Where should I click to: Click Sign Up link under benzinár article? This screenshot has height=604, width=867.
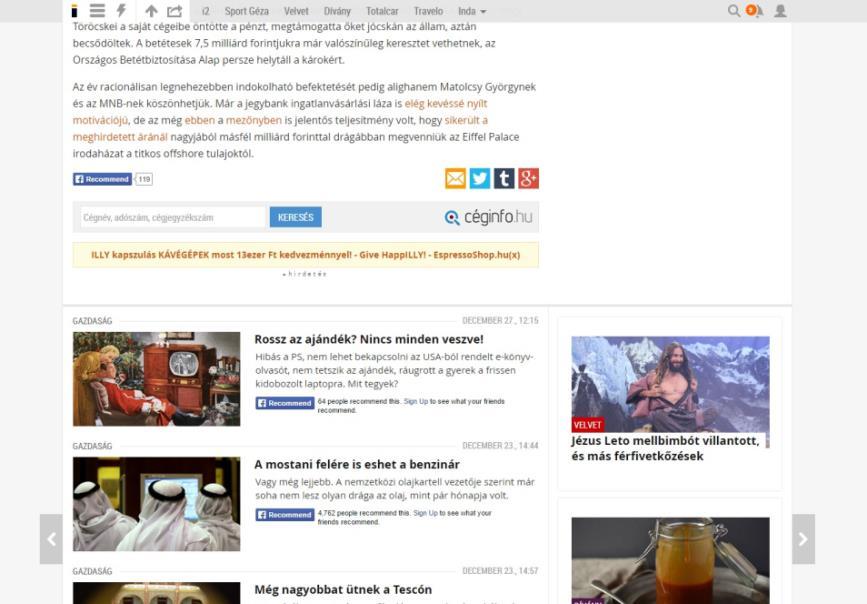(x=425, y=513)
